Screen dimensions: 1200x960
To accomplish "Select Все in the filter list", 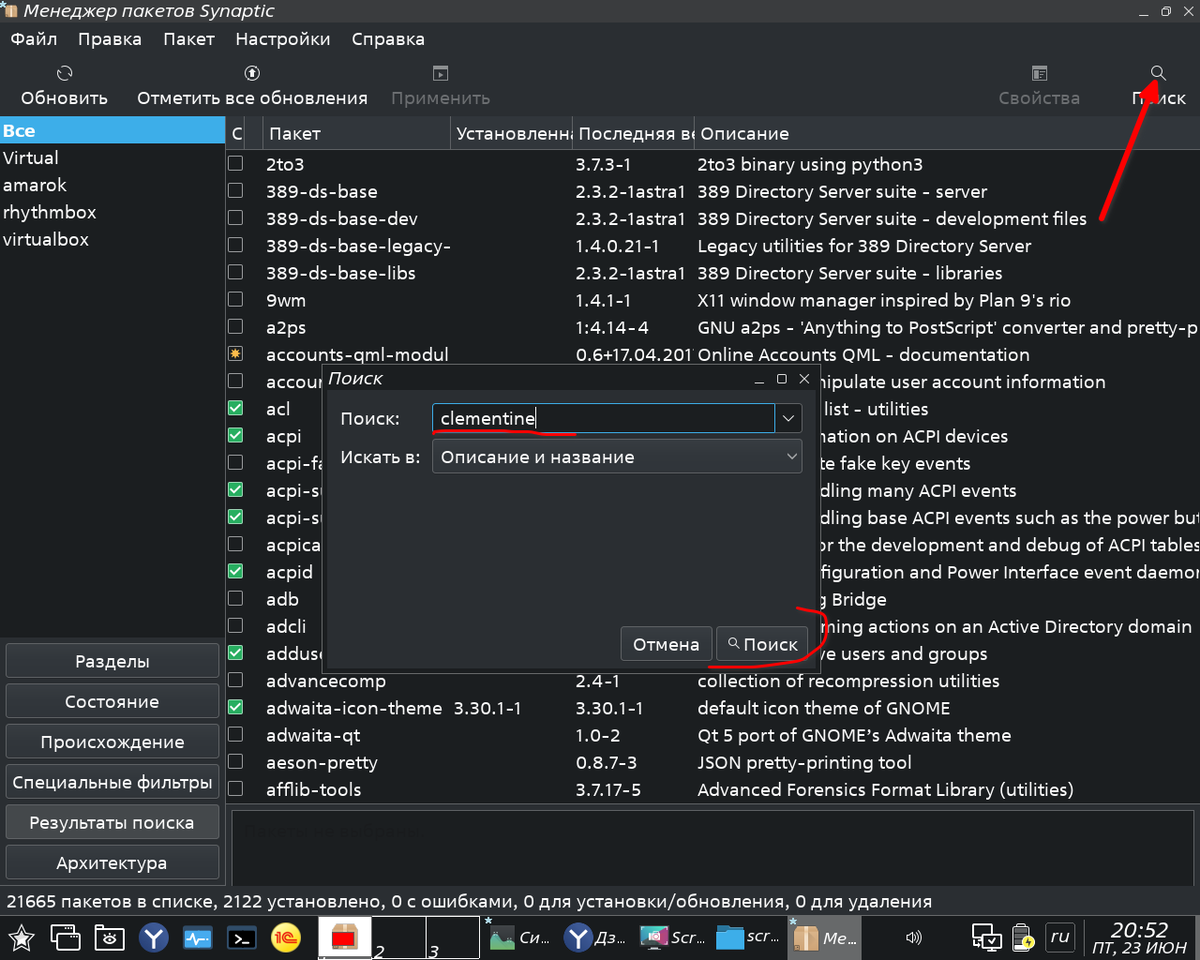I will coord(112,131).
